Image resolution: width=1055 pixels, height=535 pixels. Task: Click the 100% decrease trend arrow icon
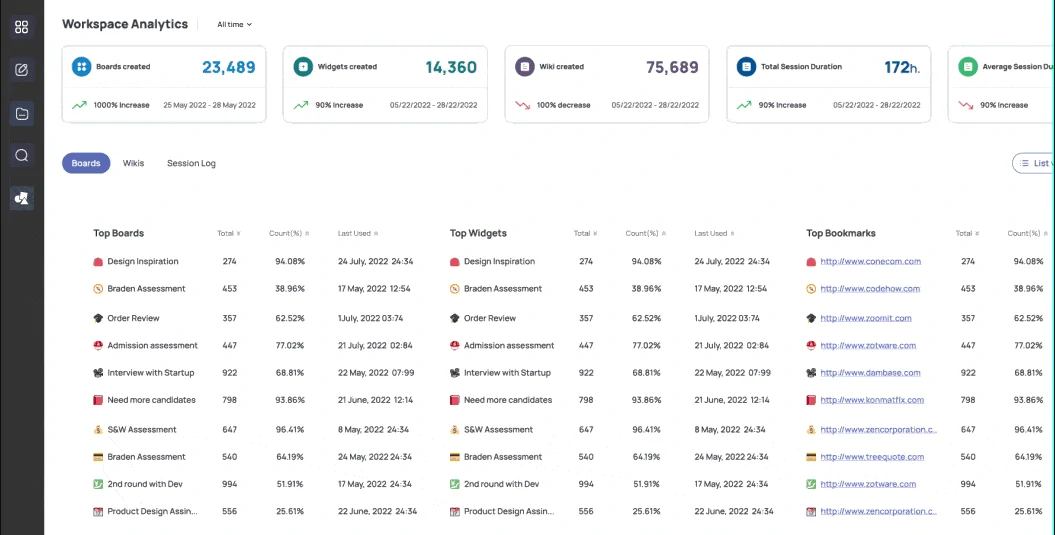click(x=523, y=105)
